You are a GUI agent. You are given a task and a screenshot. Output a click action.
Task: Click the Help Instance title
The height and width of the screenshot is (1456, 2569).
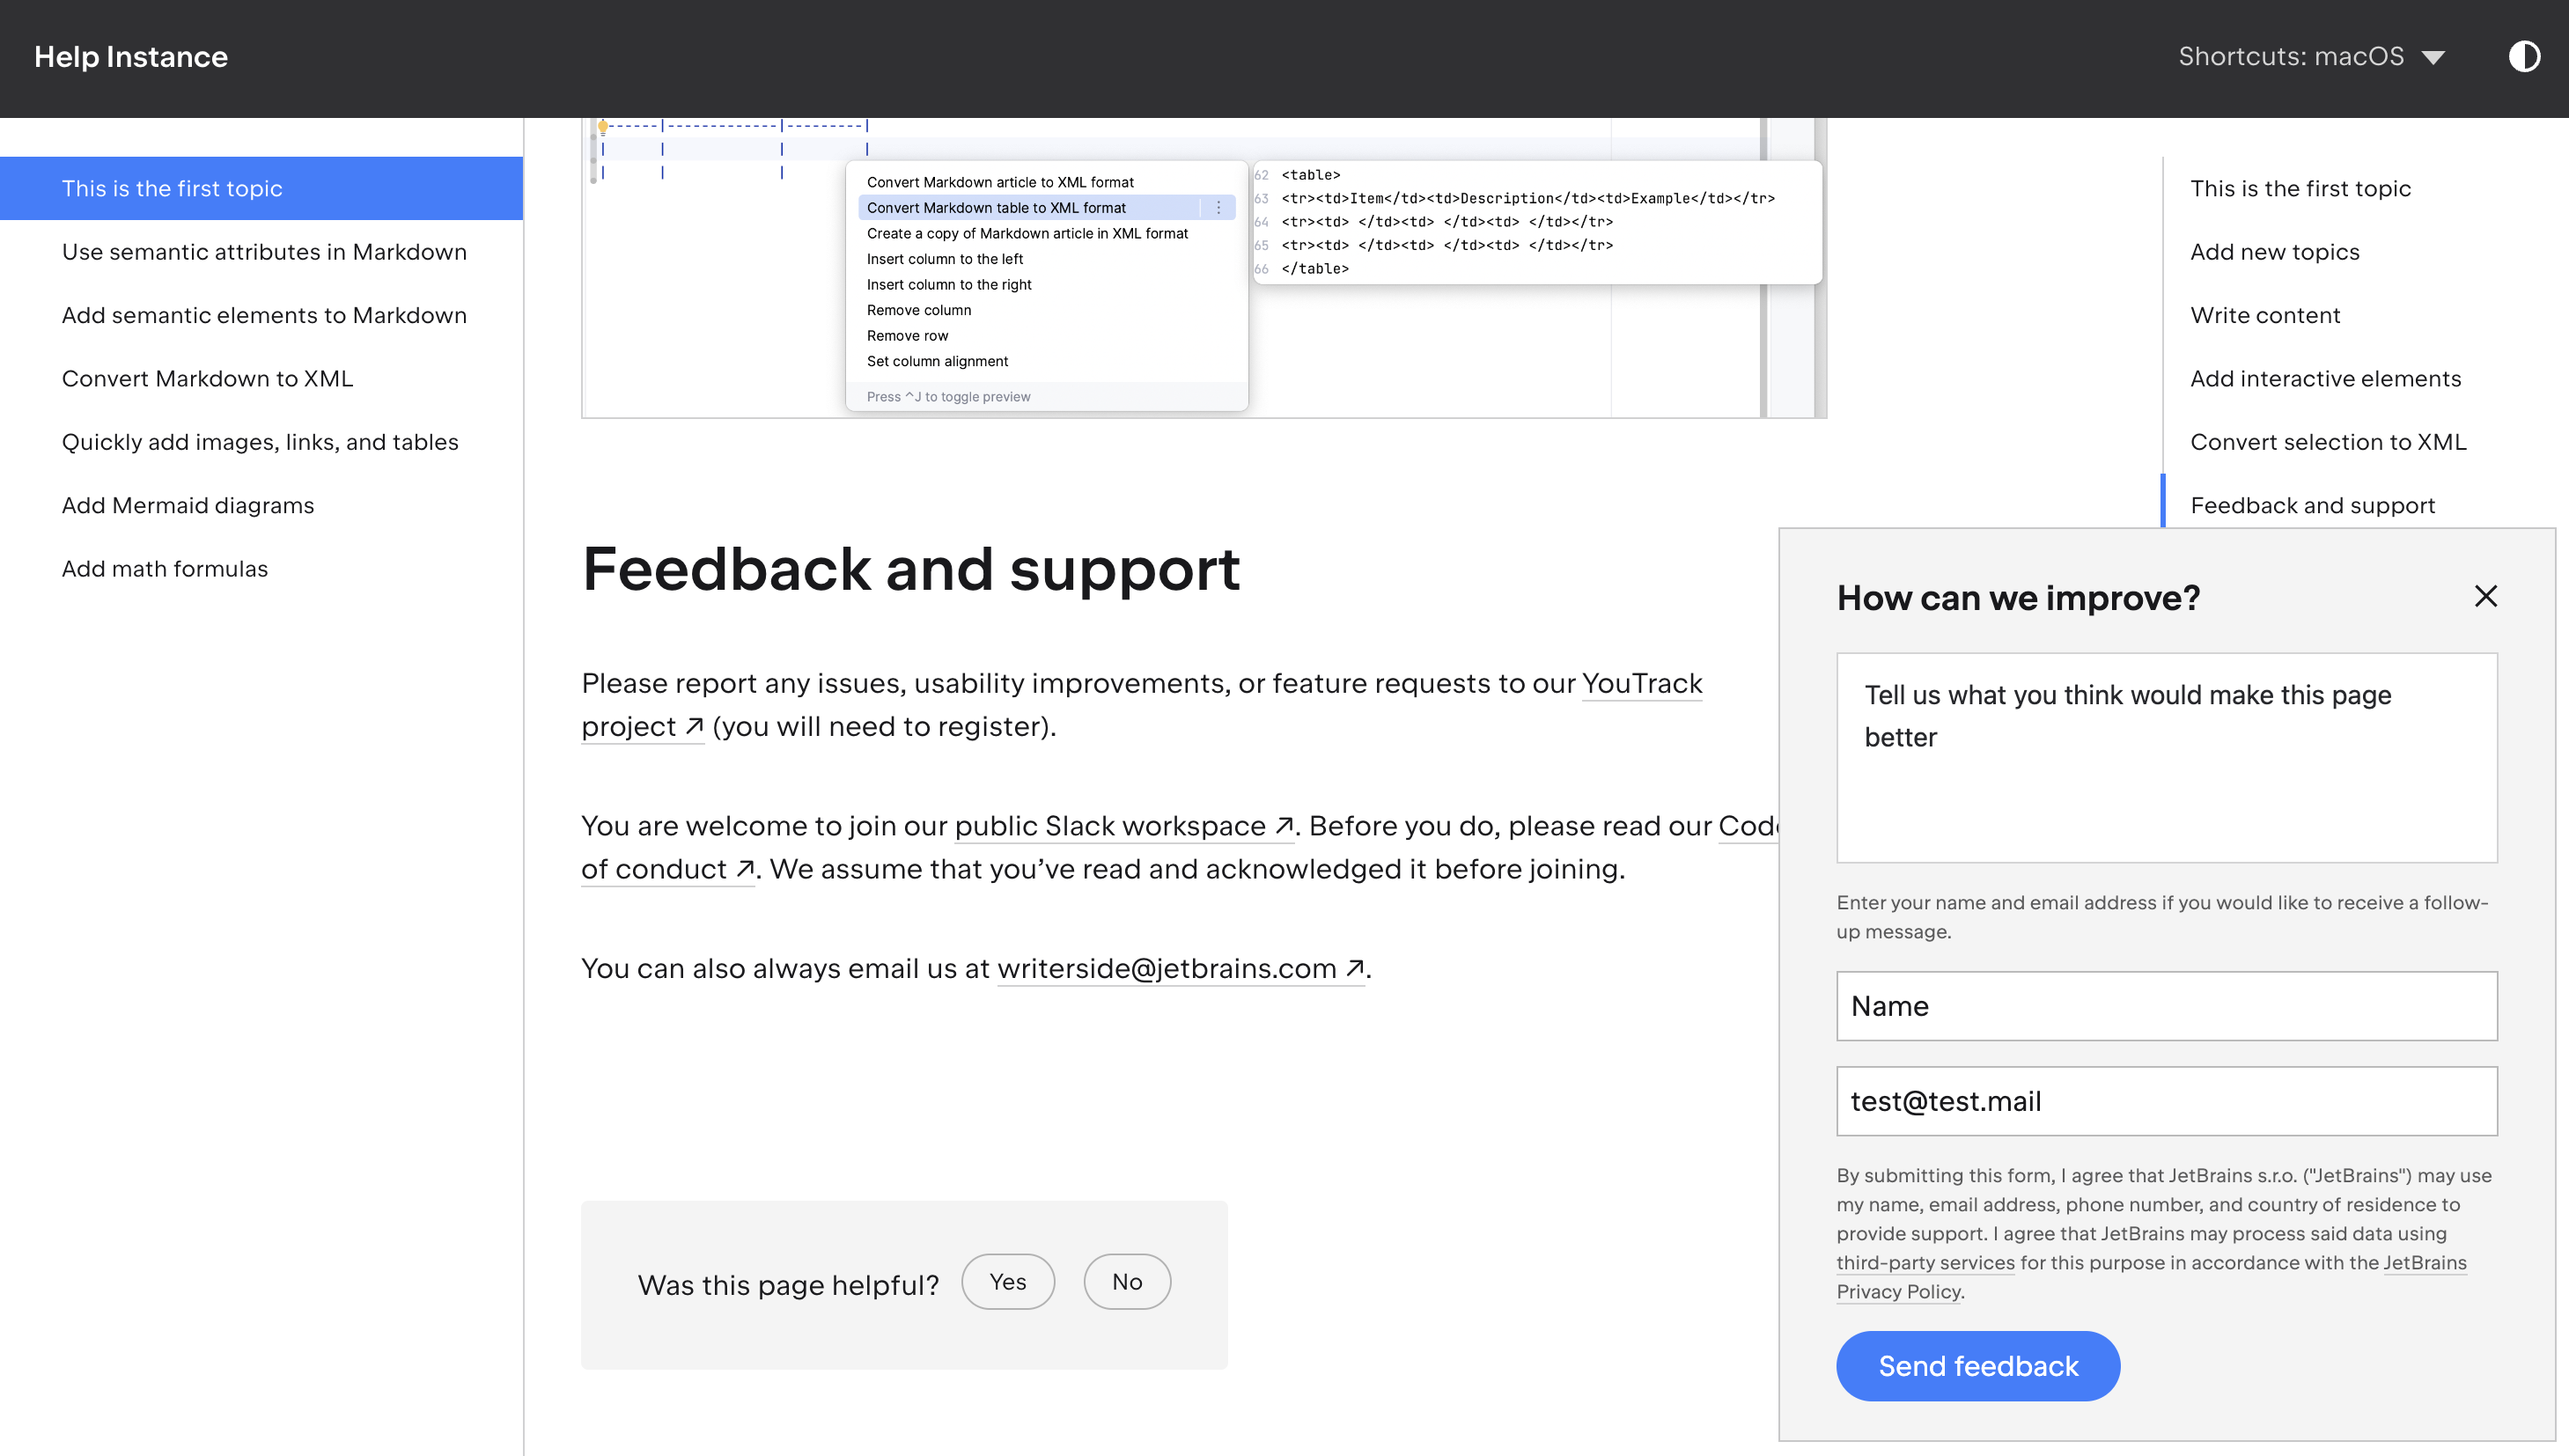pos(131,57)
